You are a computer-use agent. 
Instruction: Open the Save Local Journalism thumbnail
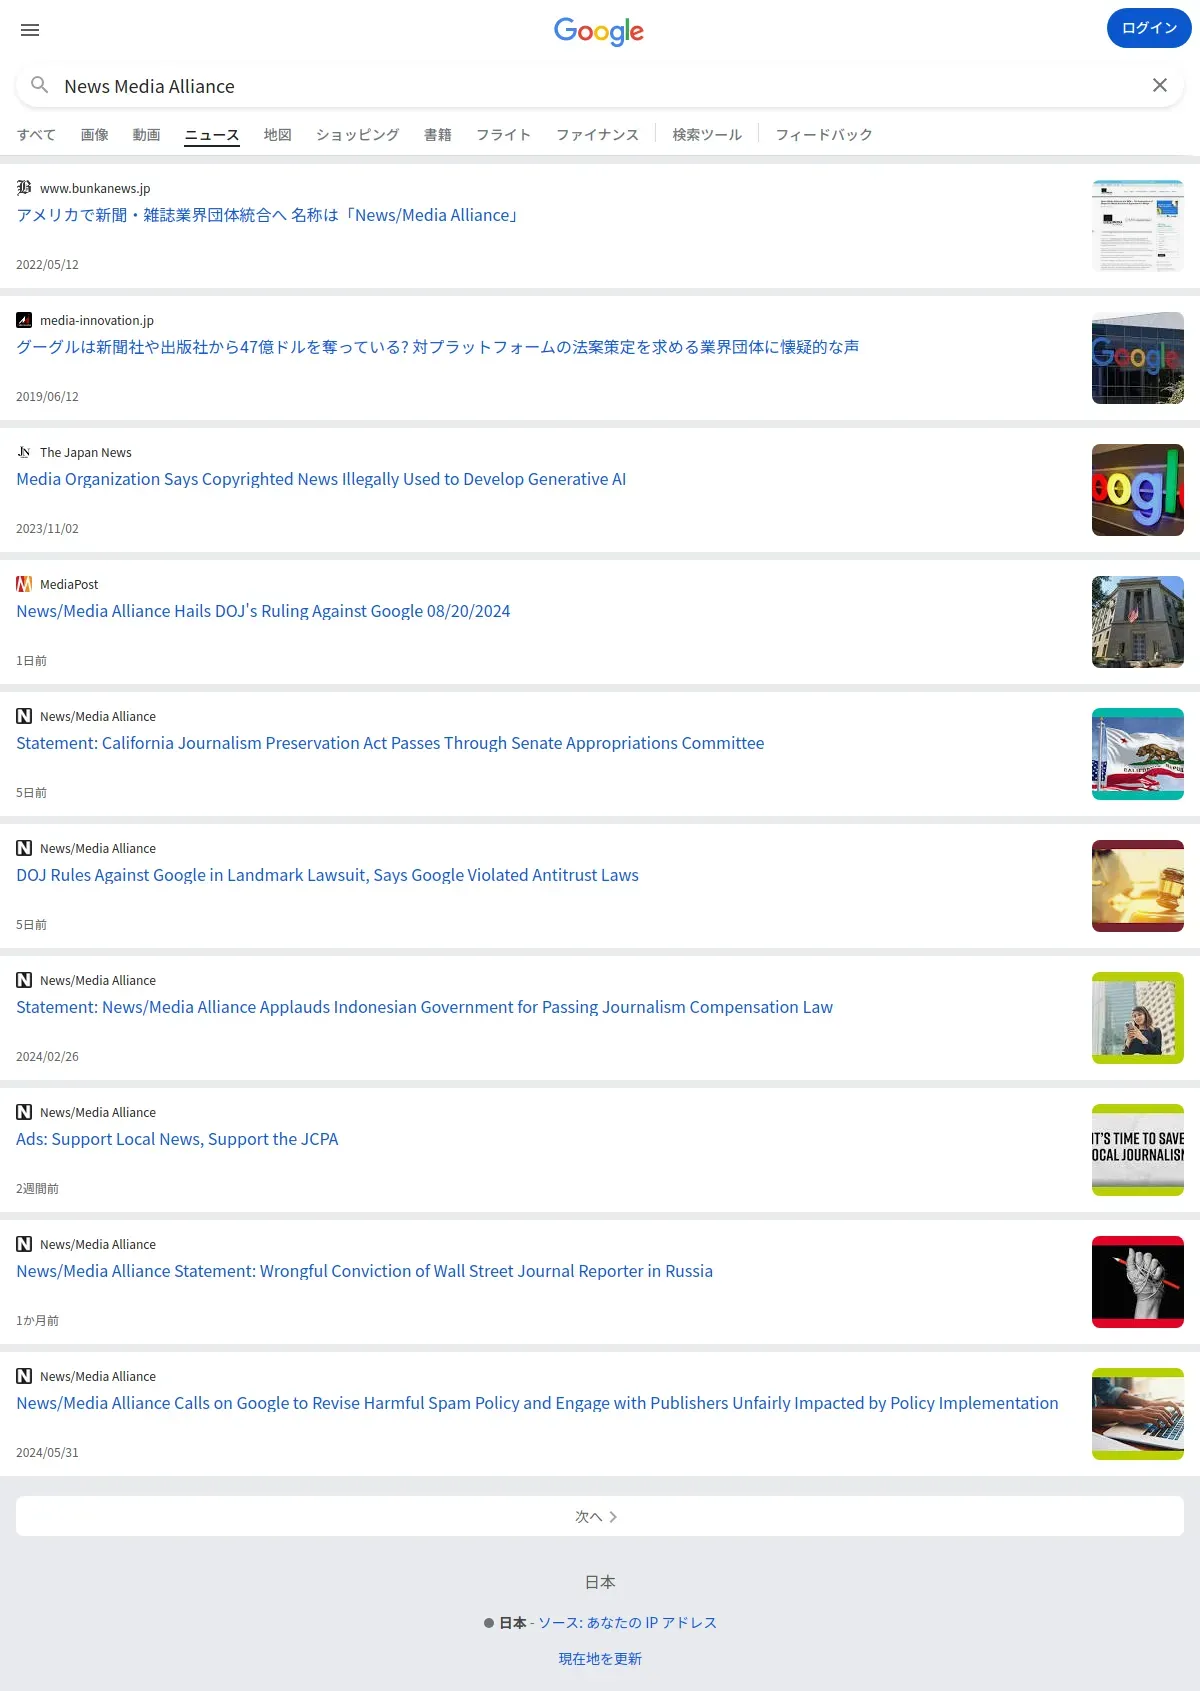(x=1138, y=1150)
